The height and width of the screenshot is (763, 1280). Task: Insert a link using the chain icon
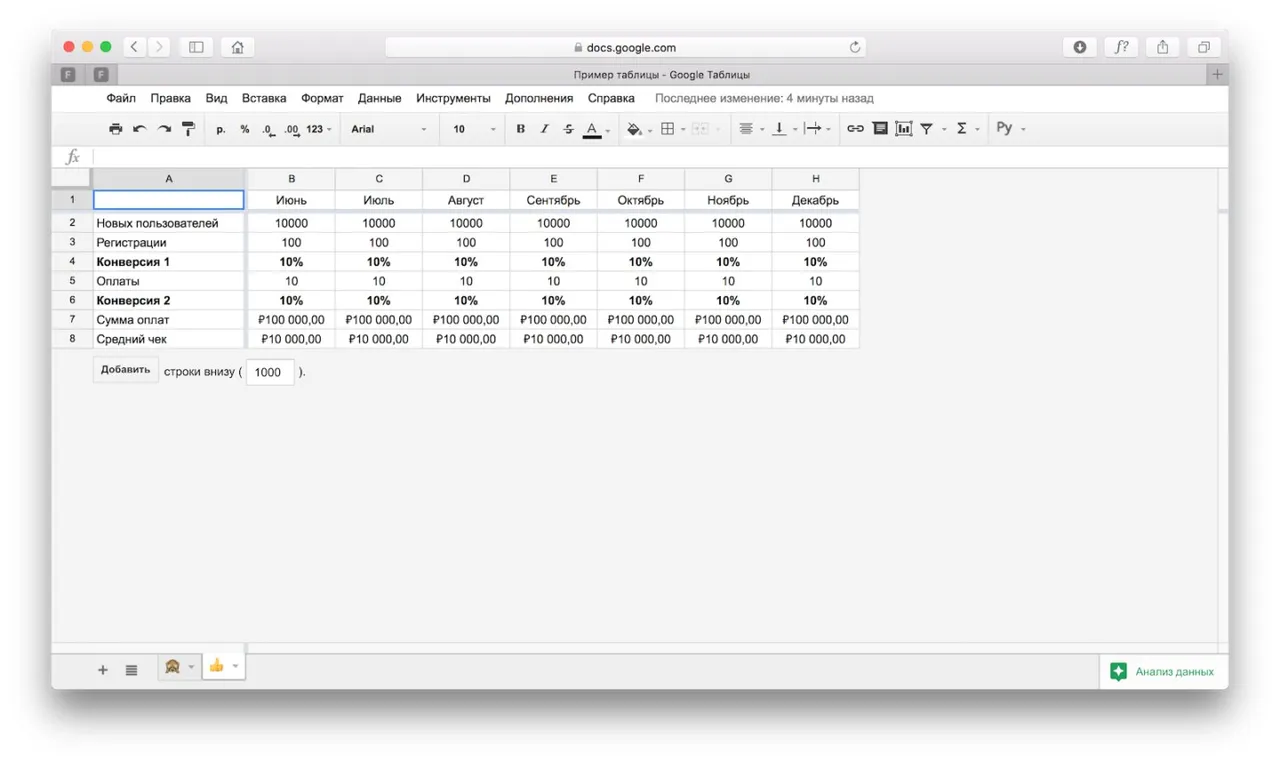point(855,129)
